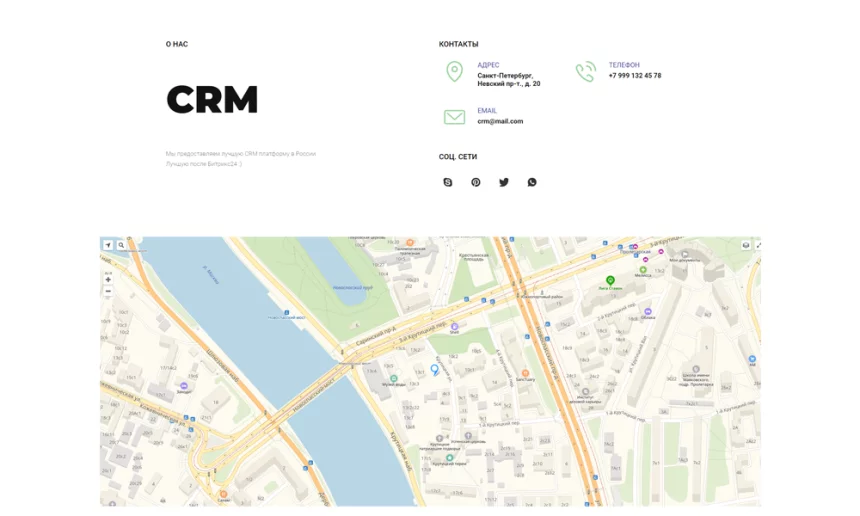
Task: Click the green location pin address icon
Action: pyautogui.click(x=454, y=72)
